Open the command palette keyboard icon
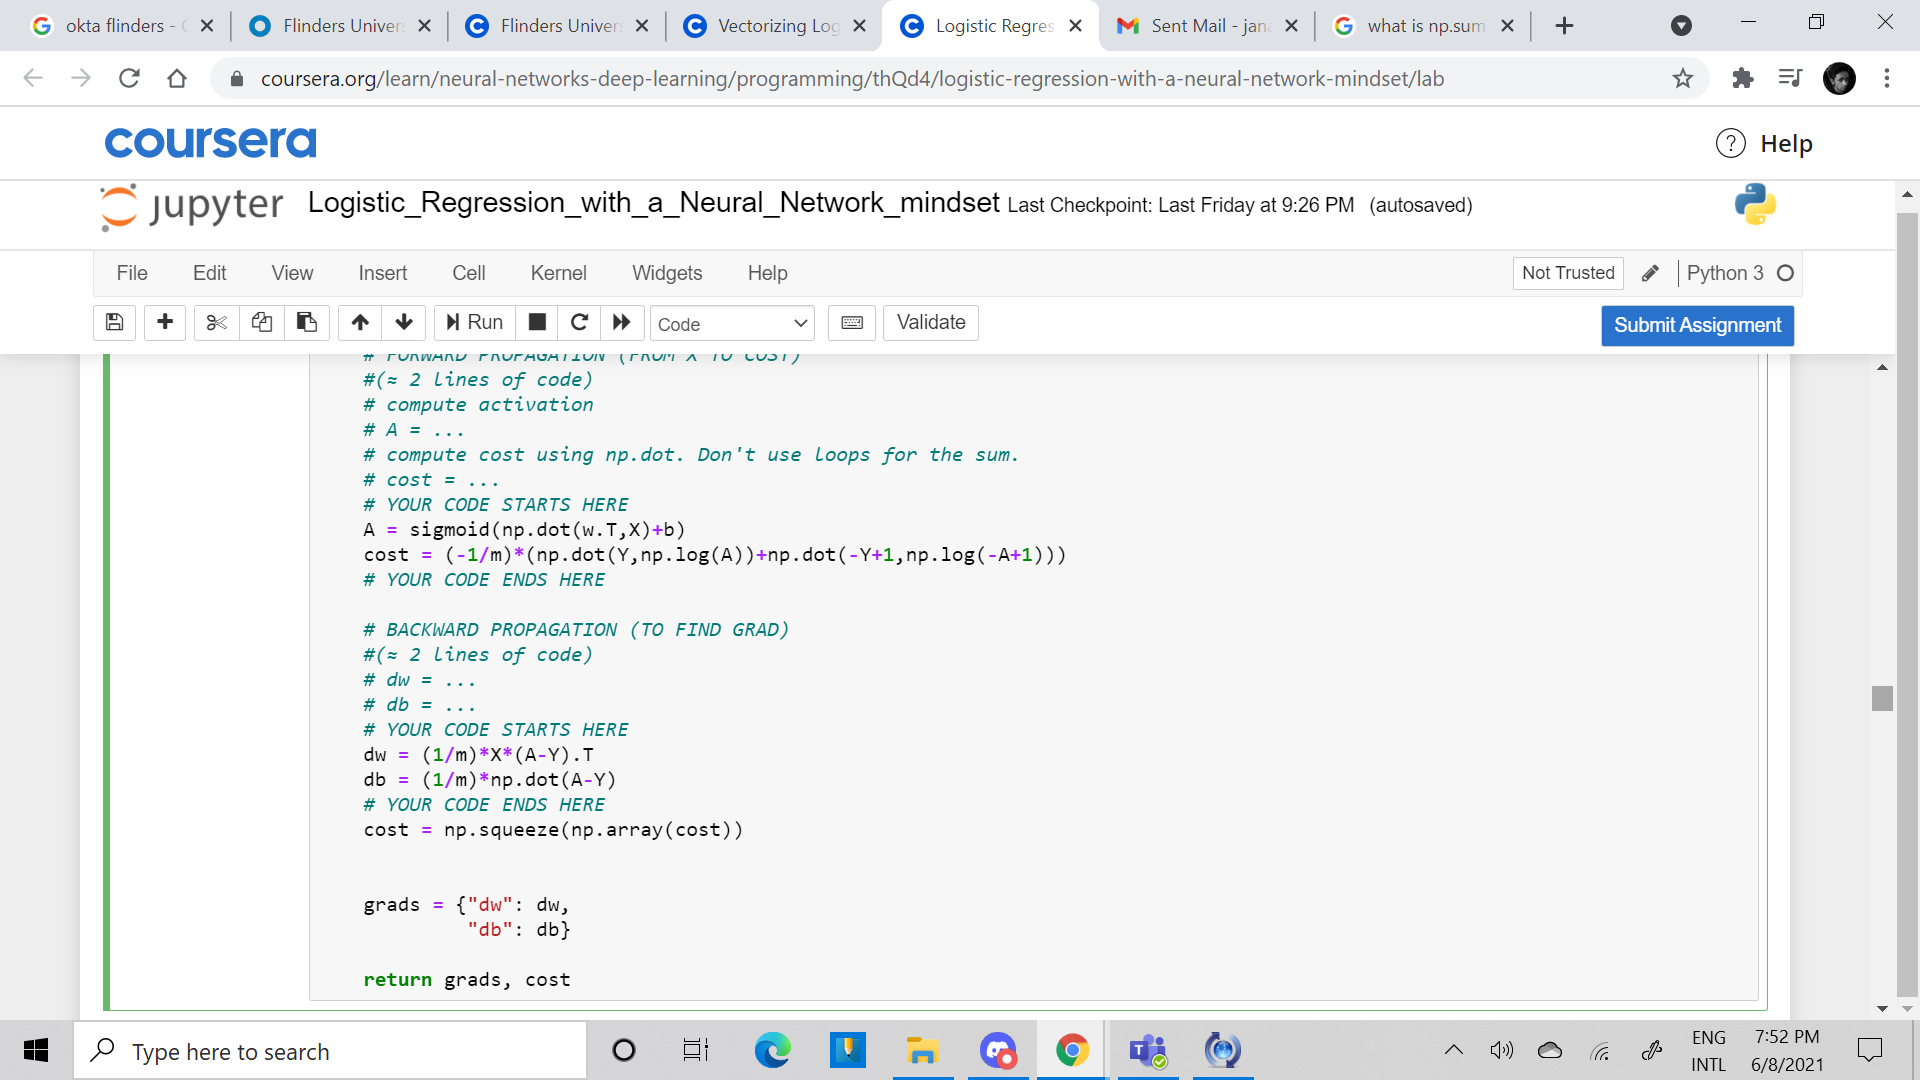The width and height of the screenshot is (1920, 1080). point(852,322)
